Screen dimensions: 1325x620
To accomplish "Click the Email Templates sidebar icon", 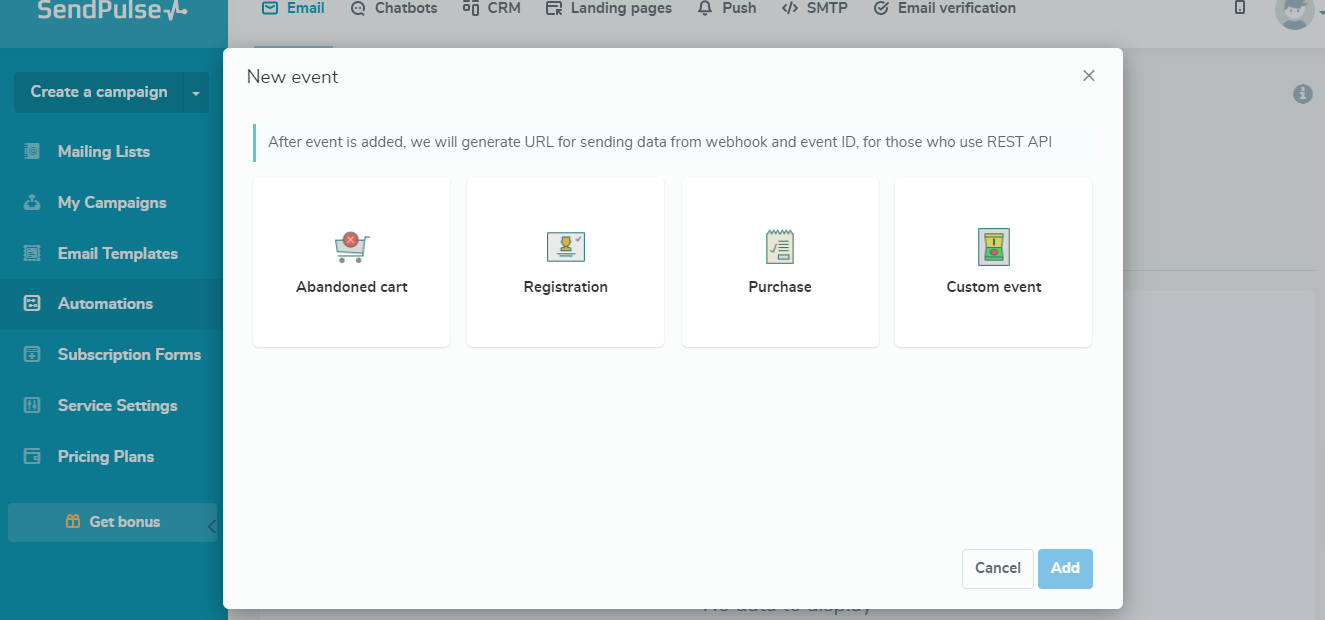I will click(32, 254).
